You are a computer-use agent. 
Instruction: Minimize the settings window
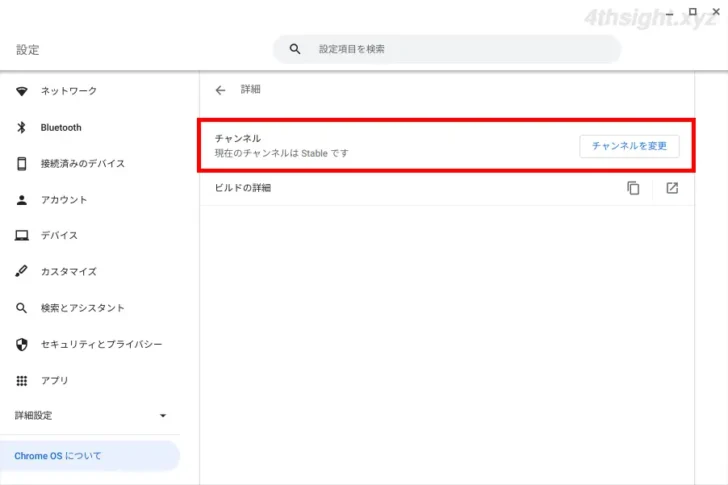(x=669, y=13)
